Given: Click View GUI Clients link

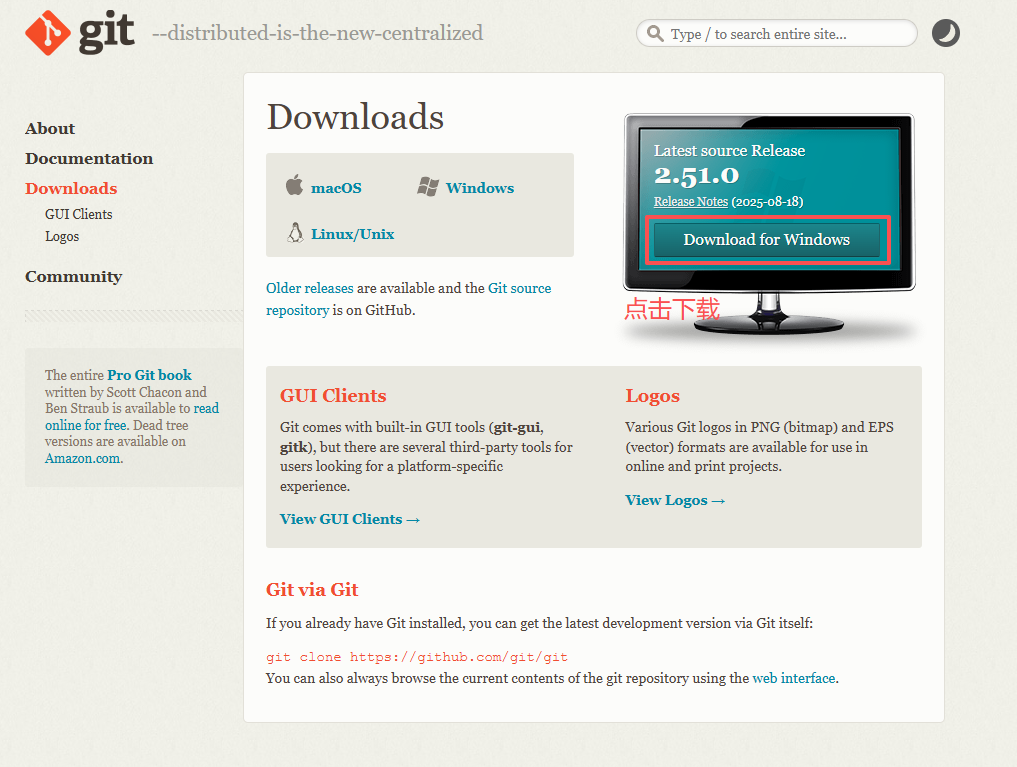Looking at the screenshot, I should coord(350,519).
